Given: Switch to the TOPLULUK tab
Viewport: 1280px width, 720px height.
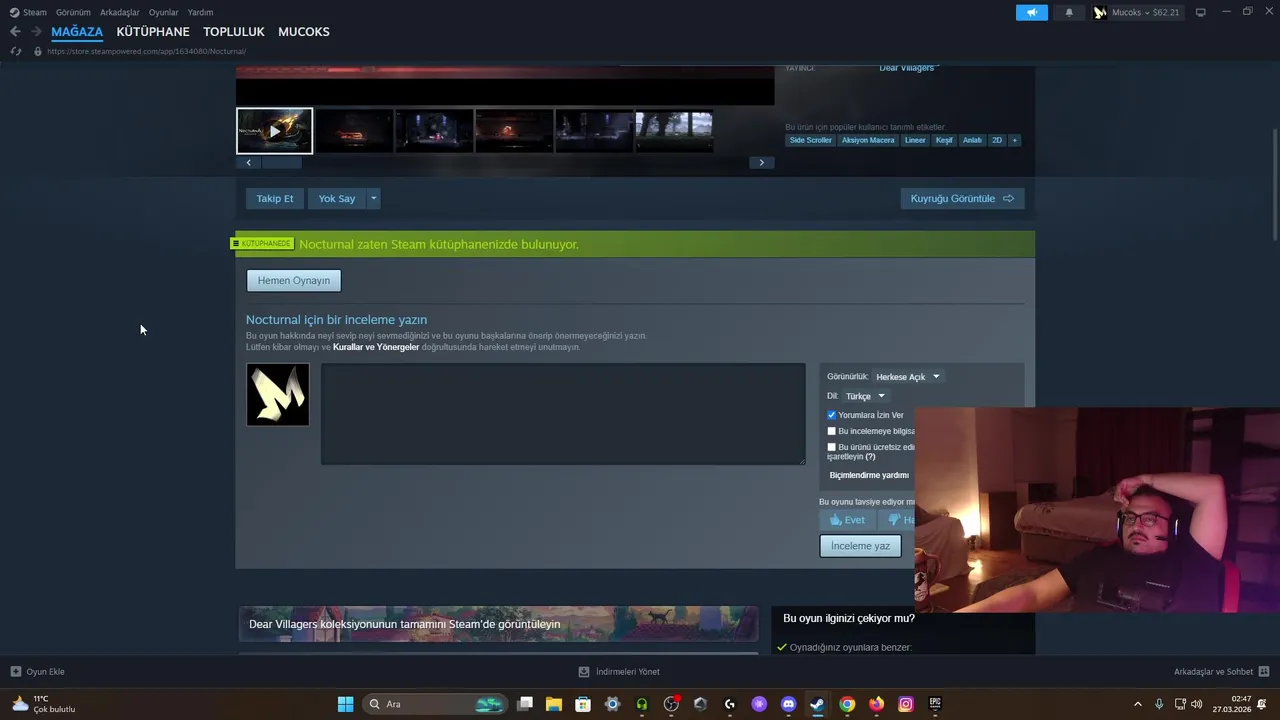Looking at the screenshot, I should [x=234, y=32].
